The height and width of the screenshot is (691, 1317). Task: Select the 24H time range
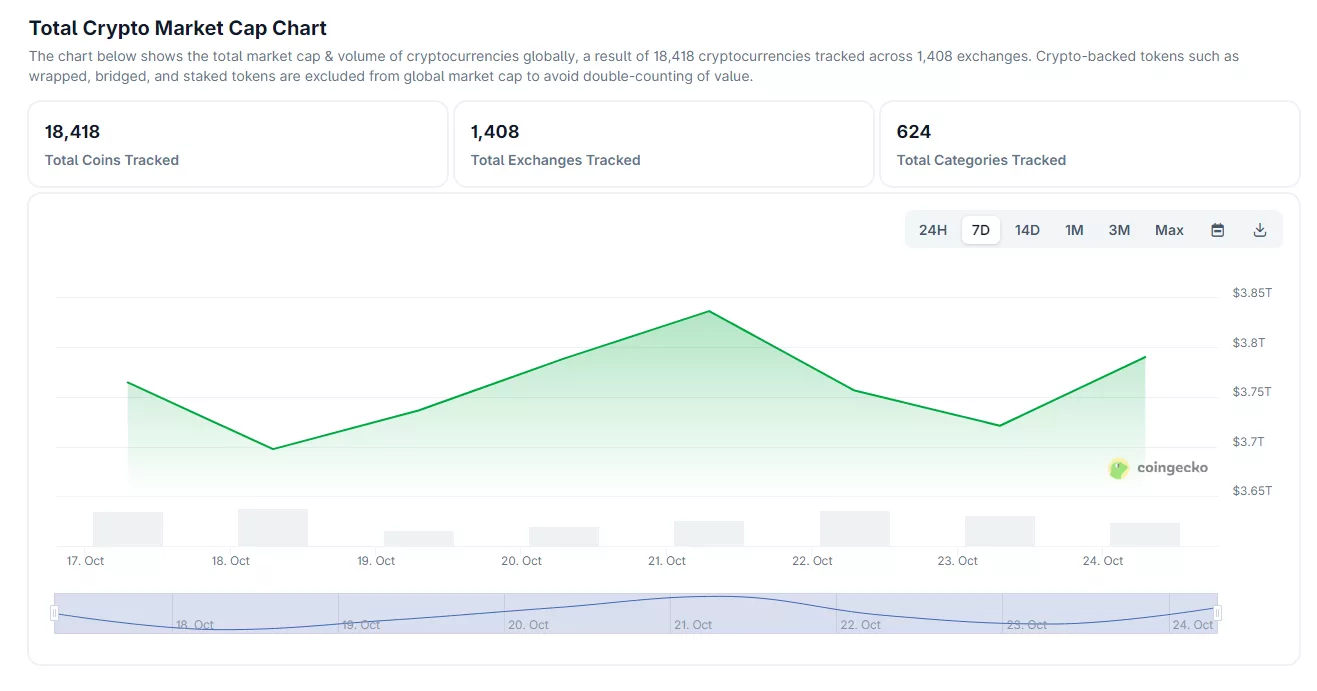tap(932, 229)
